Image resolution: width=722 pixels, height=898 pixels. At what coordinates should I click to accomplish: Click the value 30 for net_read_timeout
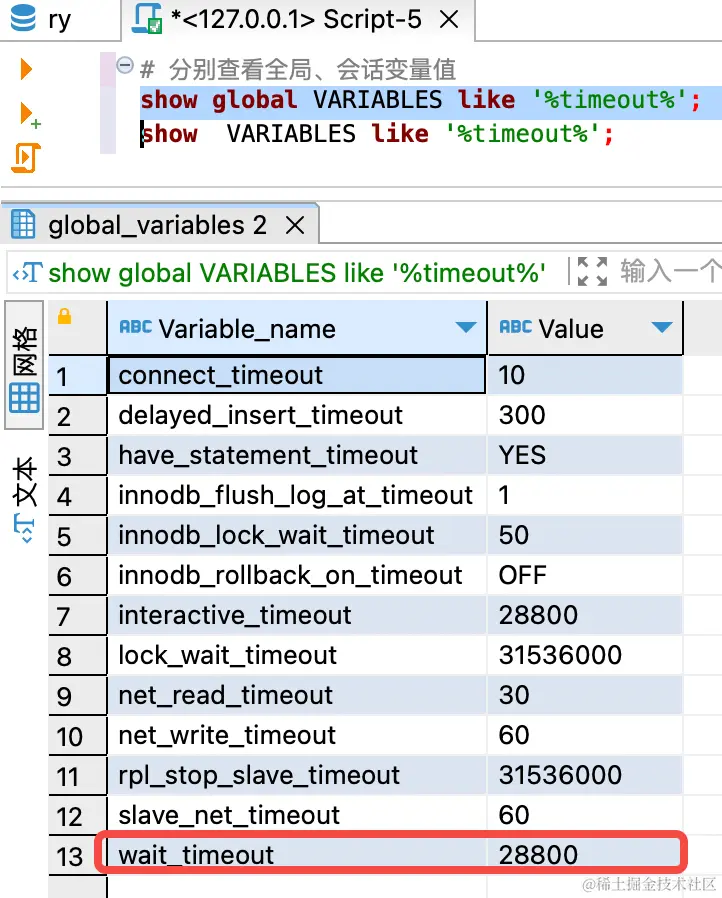pos(585,696)
